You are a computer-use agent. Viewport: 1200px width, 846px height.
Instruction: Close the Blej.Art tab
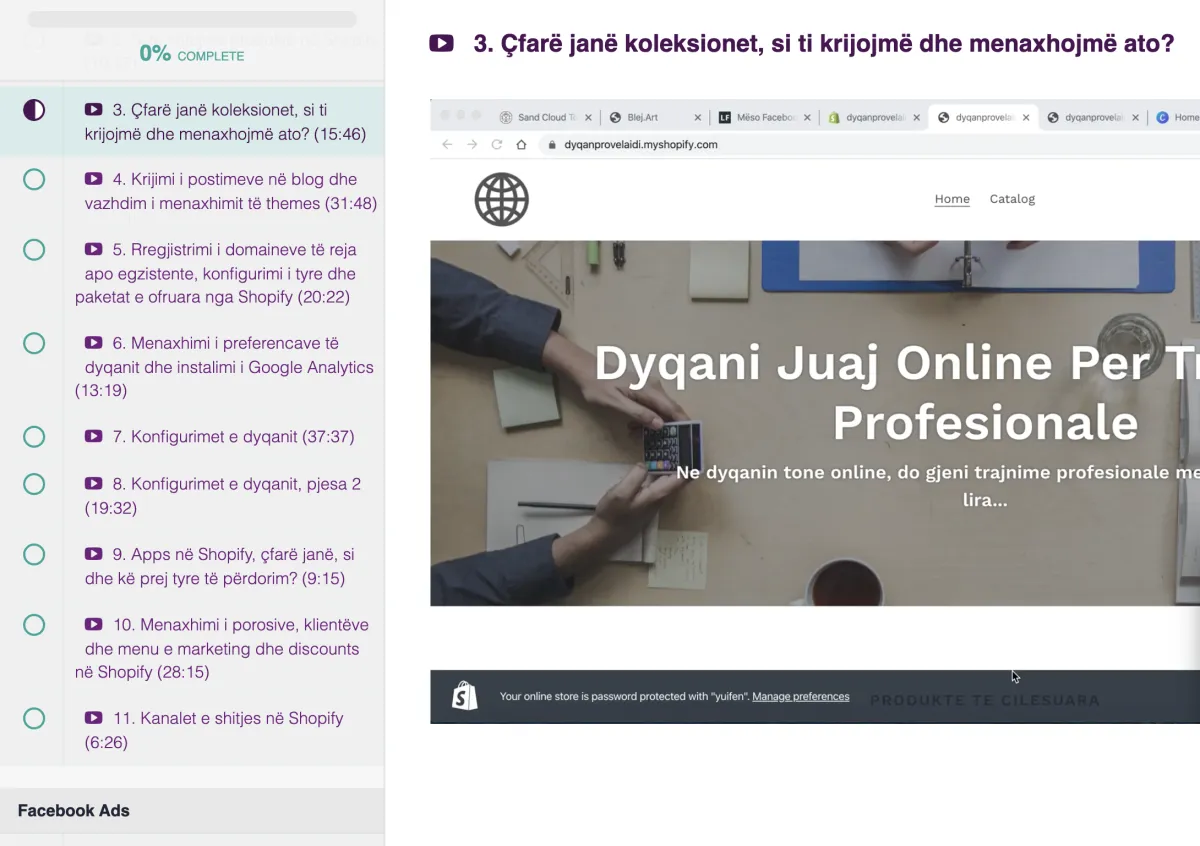(698, 118)
